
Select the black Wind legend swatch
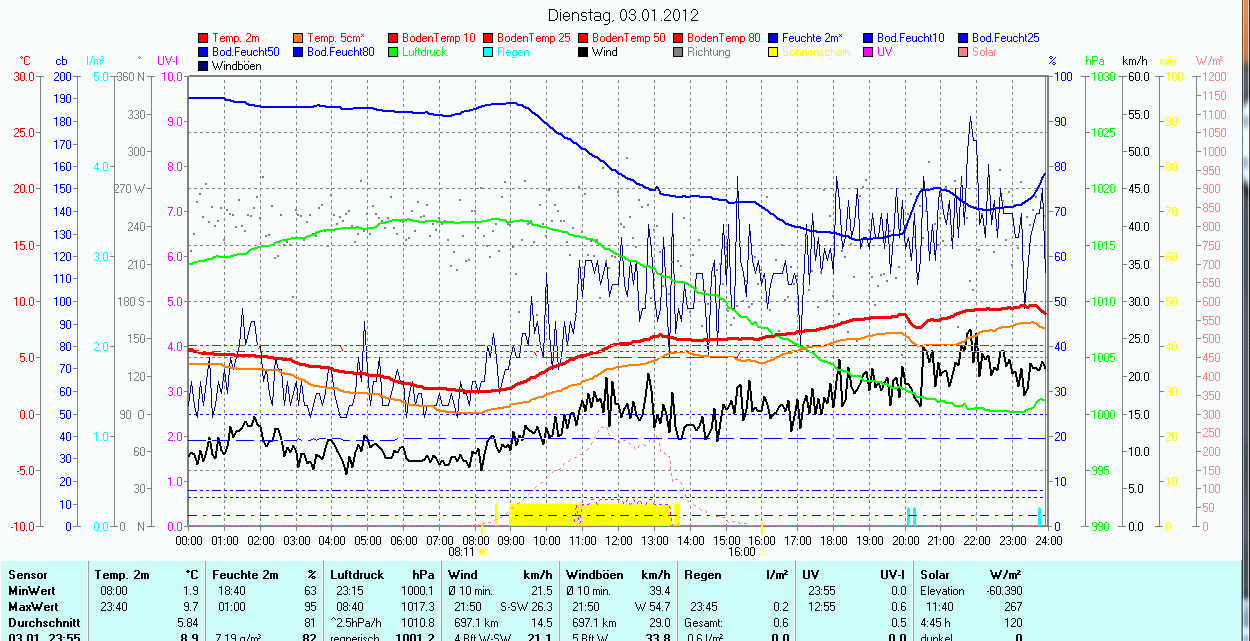(584, 52)
